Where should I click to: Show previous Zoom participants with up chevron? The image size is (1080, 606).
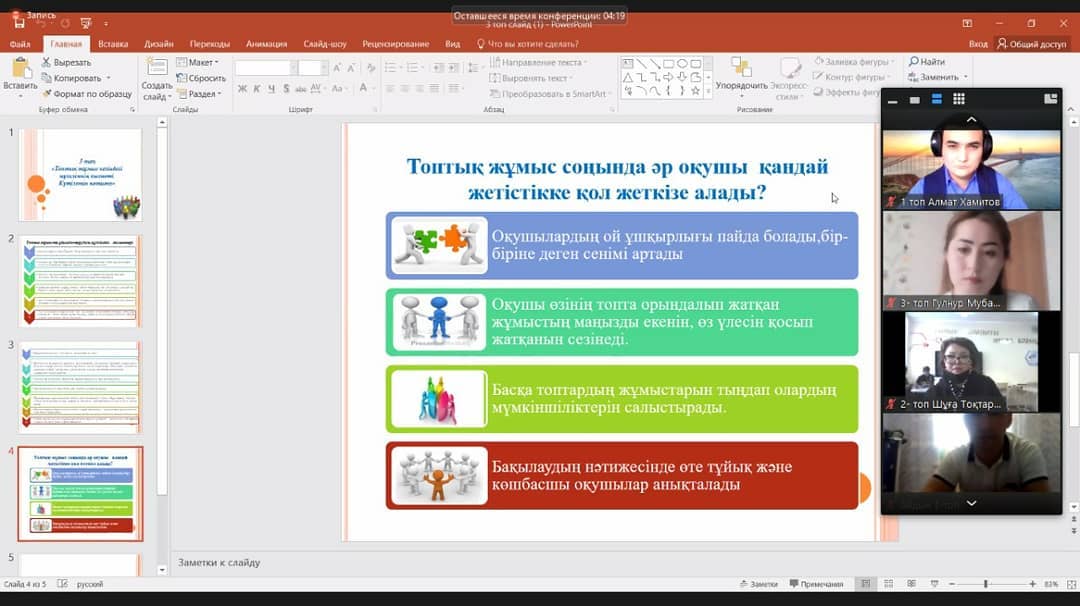[971, 120]
